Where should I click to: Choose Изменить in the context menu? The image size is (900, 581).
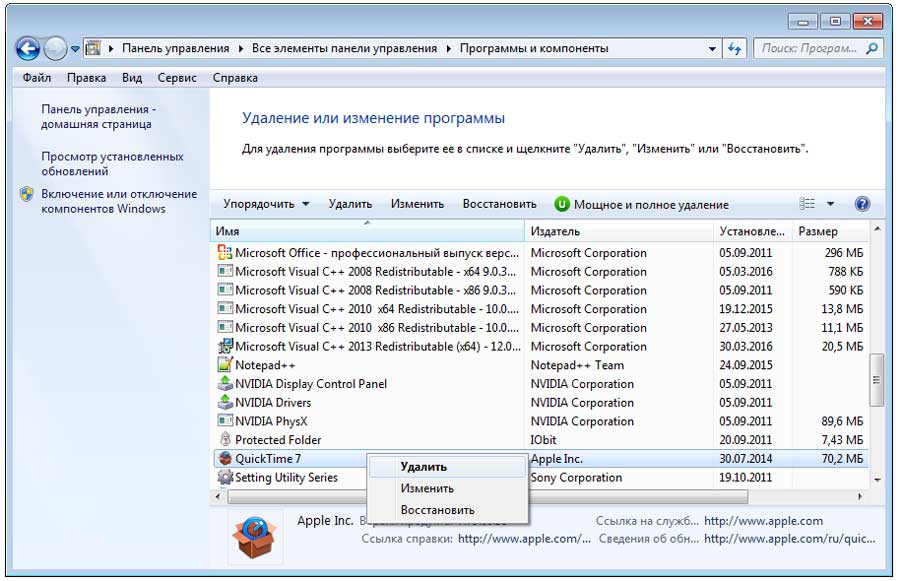click(447, 489)
